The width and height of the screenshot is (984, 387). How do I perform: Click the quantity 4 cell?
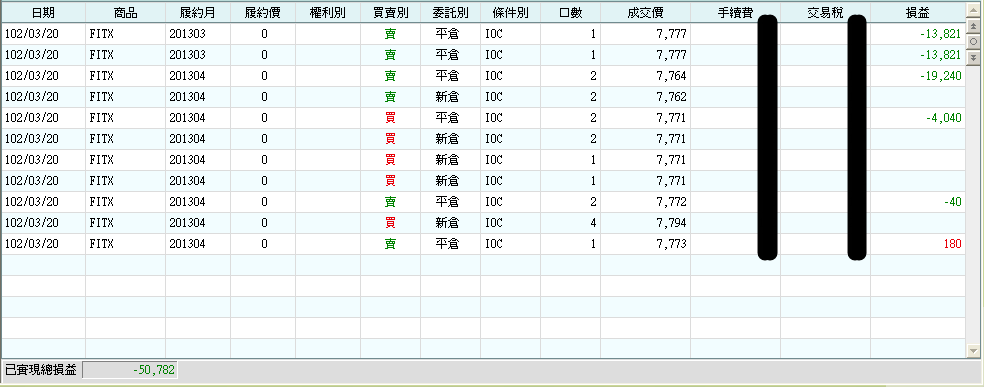pyautogui.click(x=570, y=223)
